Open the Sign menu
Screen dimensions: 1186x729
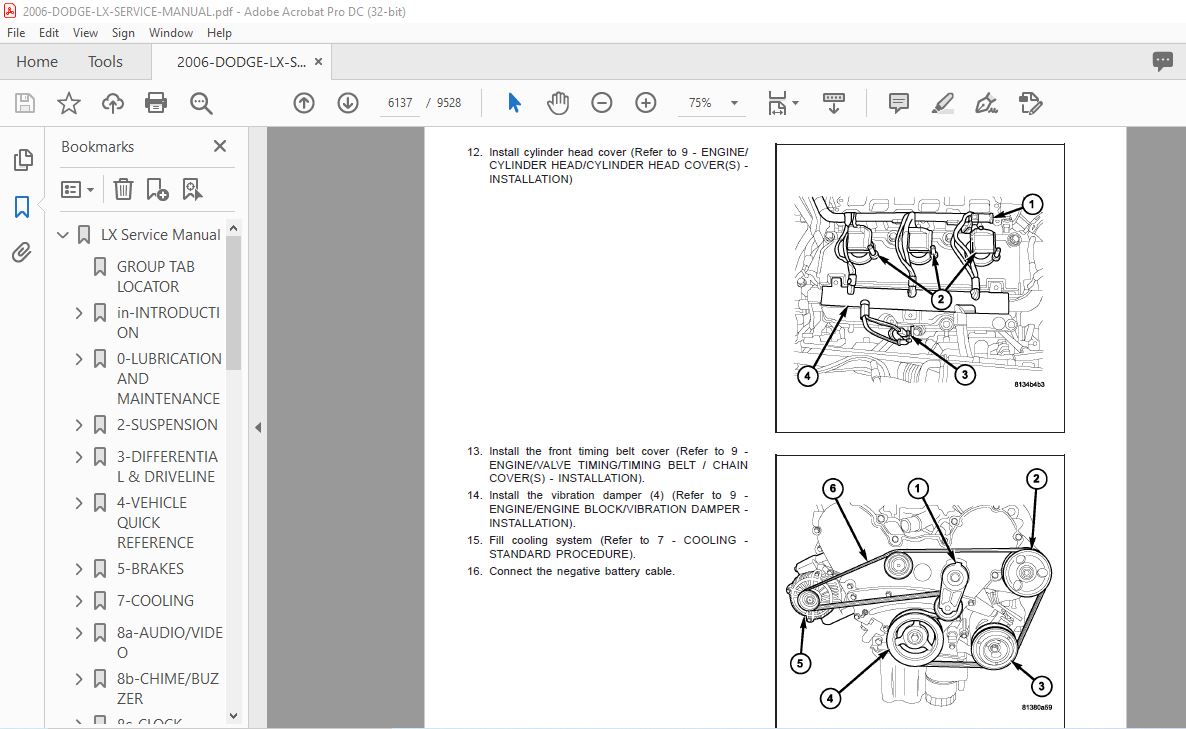point(123,33)
